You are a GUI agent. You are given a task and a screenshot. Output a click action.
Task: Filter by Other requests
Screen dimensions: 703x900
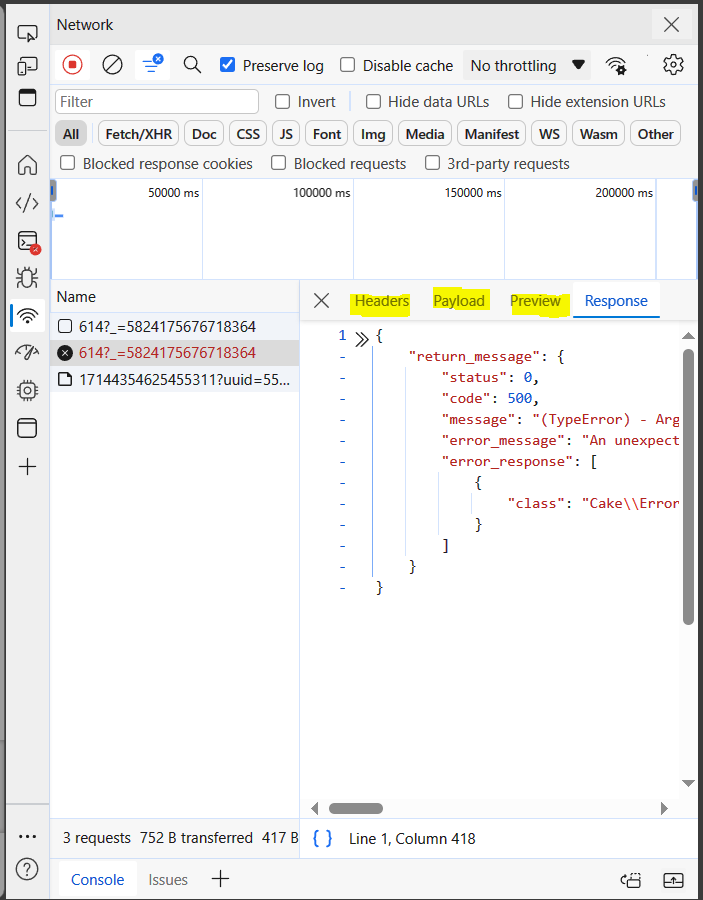(x=655, y=134)
